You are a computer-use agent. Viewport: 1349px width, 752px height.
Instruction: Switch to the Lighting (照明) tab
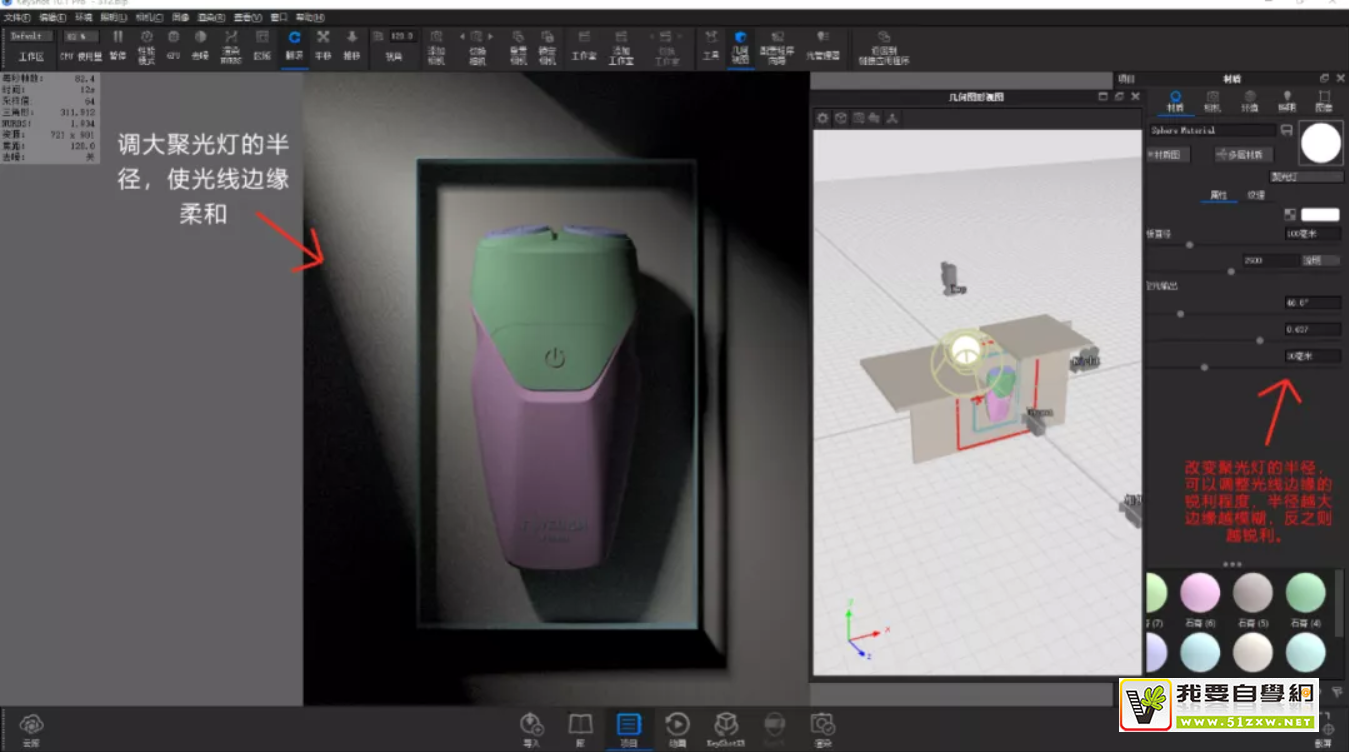[x=1287, y=100]
